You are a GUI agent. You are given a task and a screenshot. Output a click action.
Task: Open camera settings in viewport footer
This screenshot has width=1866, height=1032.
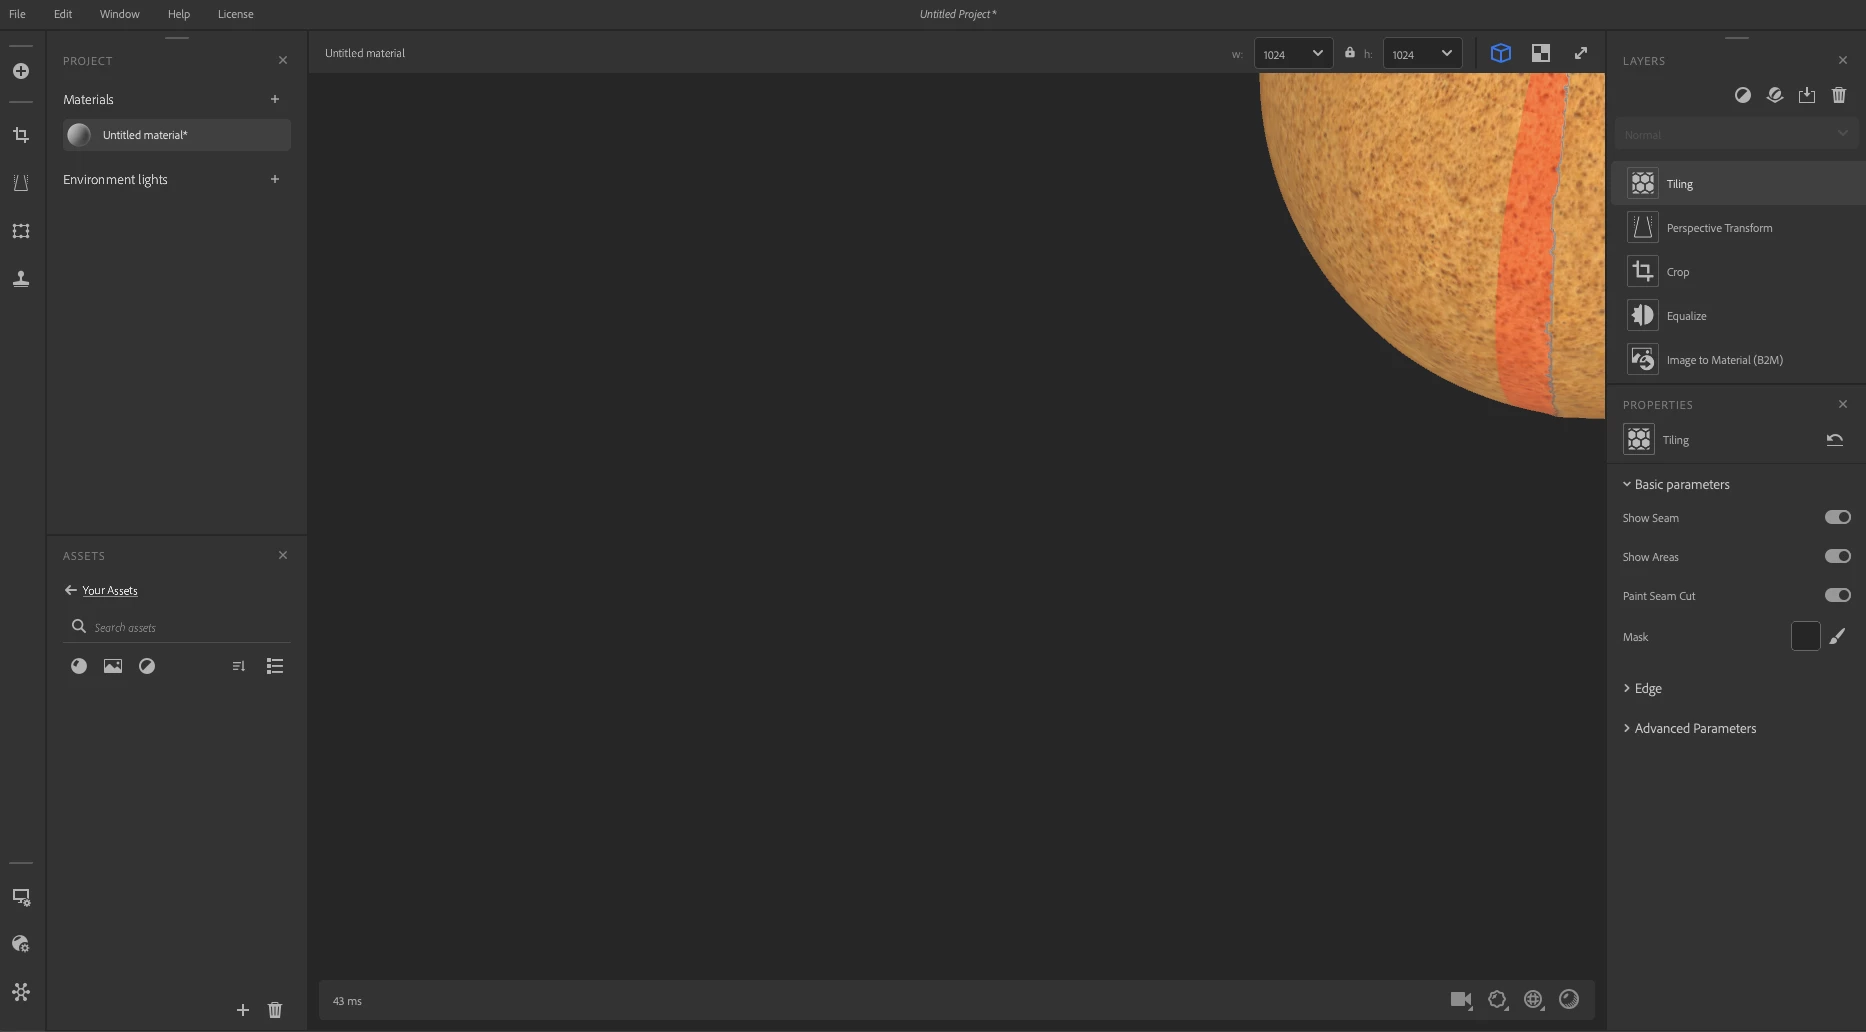(x=1461, y=999)
